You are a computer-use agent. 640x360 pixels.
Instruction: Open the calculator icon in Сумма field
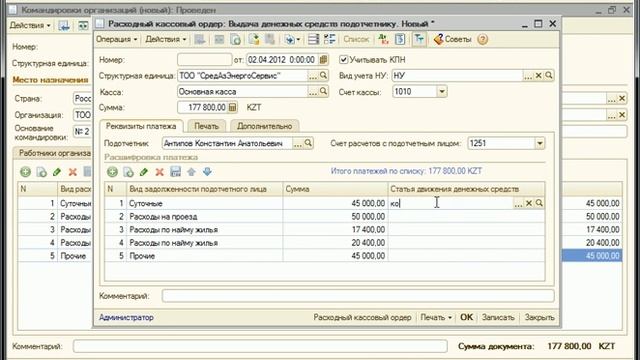(x=232, y=107)
